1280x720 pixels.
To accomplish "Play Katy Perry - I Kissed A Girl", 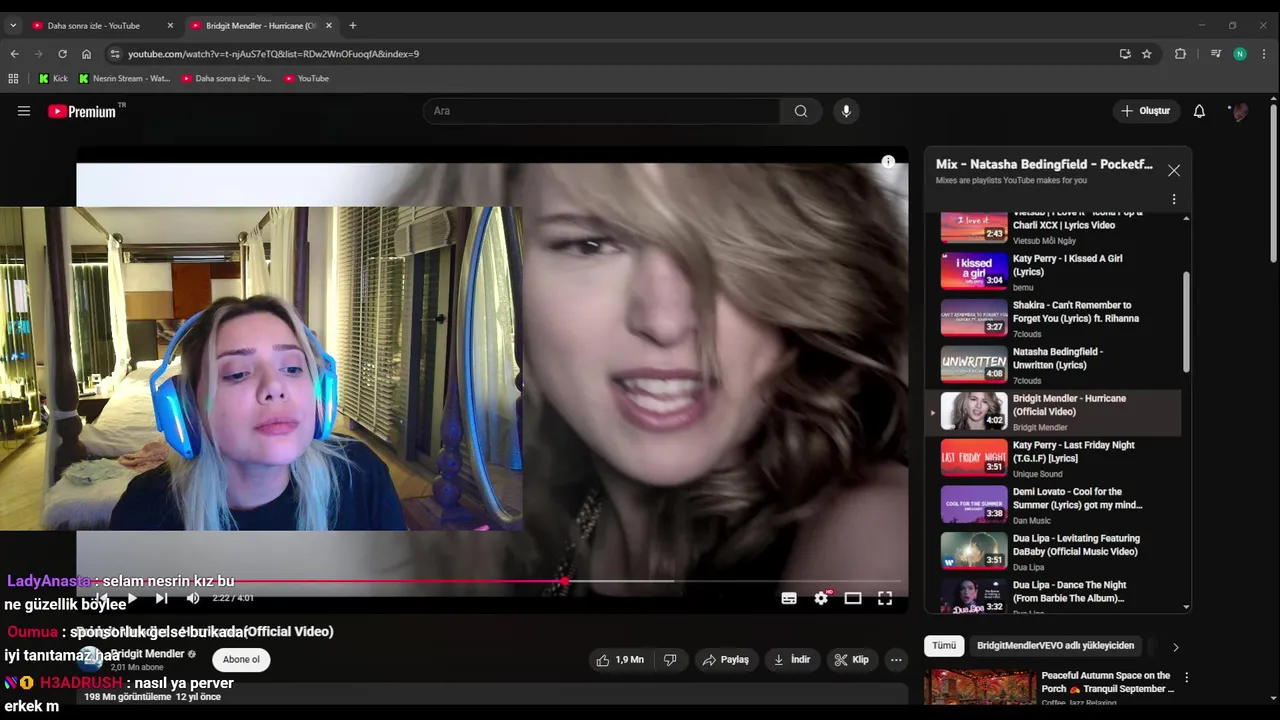I will [x=1052, y=272].
